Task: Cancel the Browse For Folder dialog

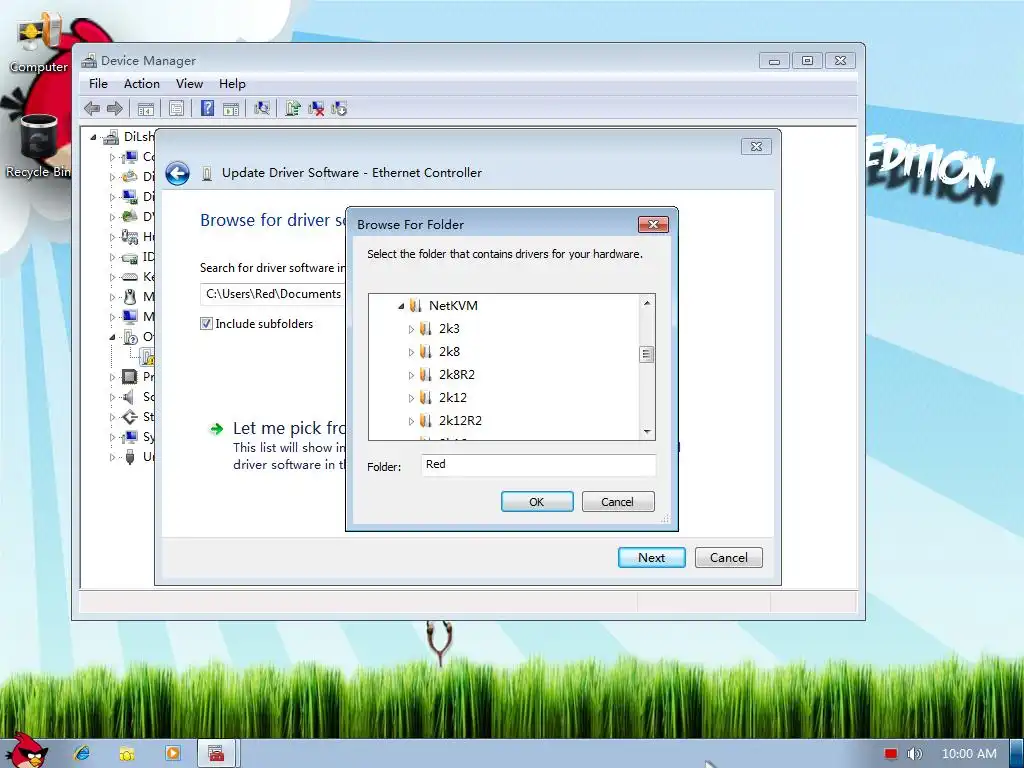Action: [x=618, y=502]
